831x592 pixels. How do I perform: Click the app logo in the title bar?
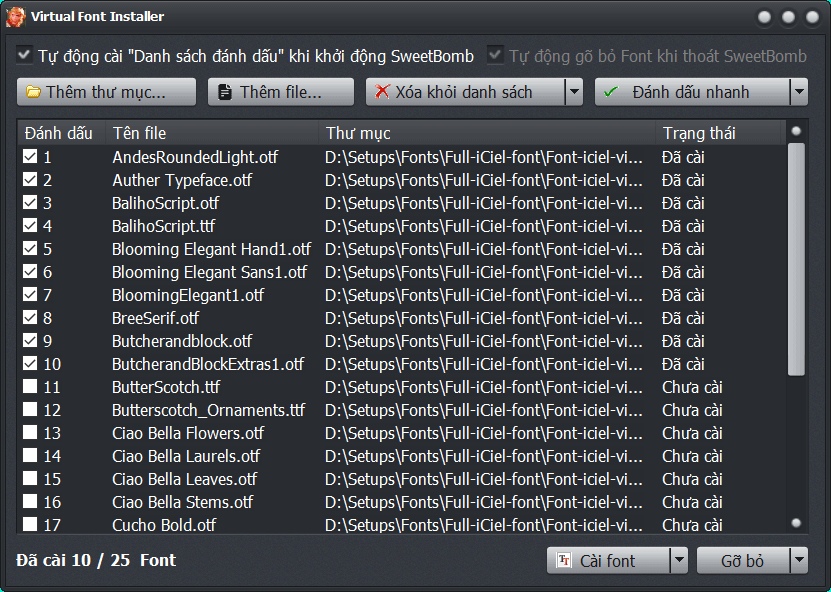pos(16,16)
